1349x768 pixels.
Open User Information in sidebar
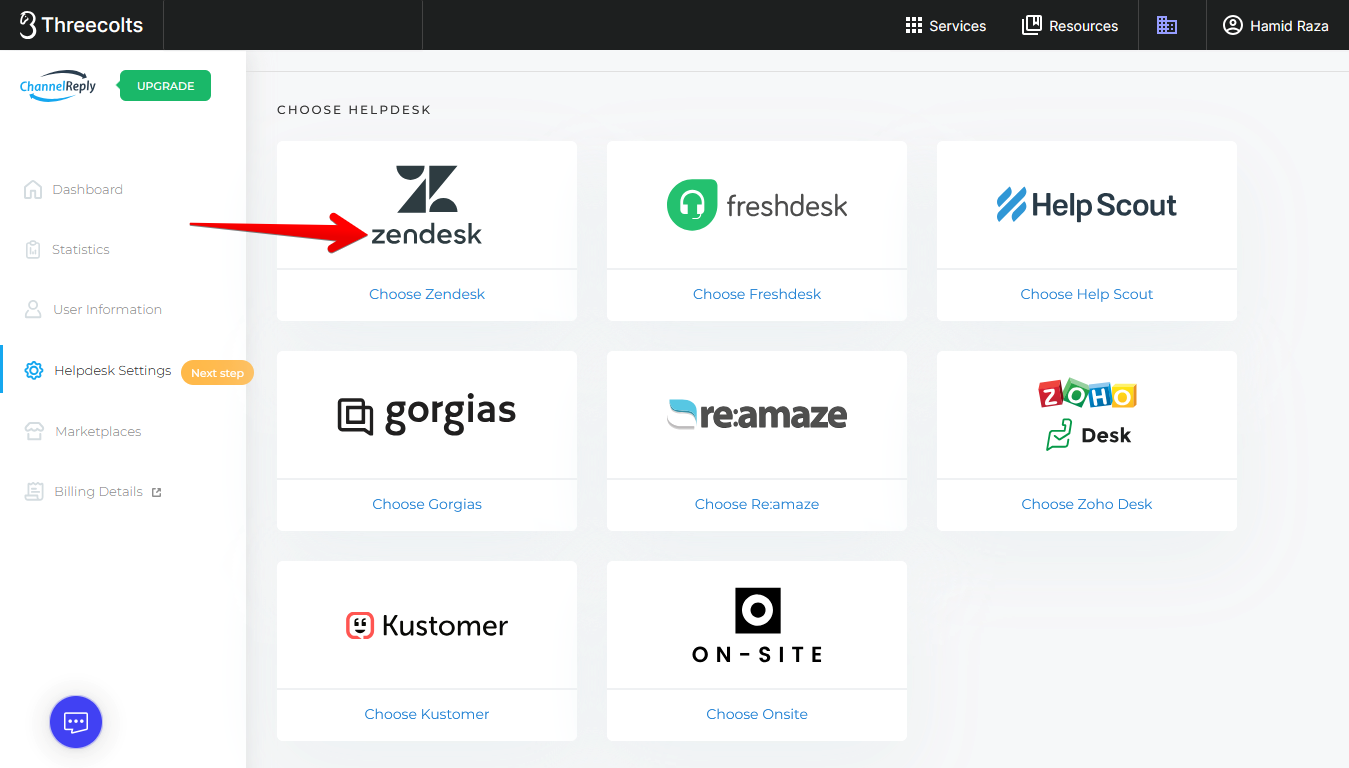point(107,309)
